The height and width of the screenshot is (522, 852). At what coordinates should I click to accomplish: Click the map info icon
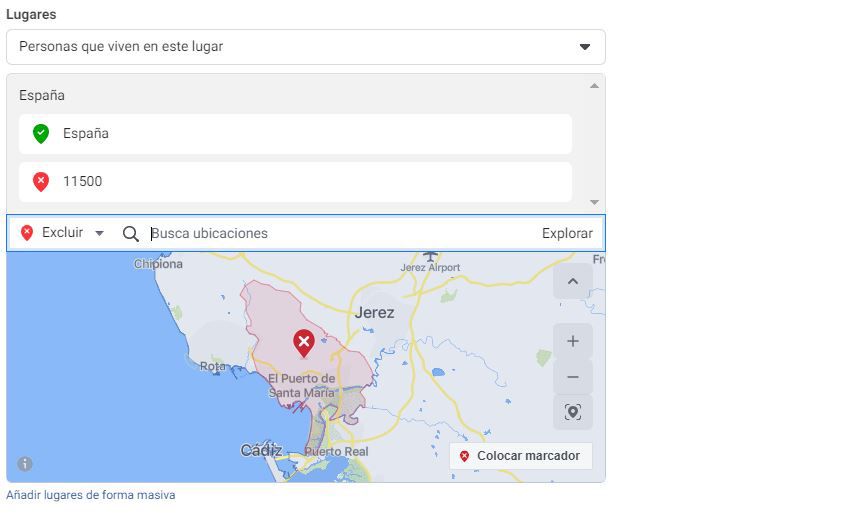(x=25, y=464)
